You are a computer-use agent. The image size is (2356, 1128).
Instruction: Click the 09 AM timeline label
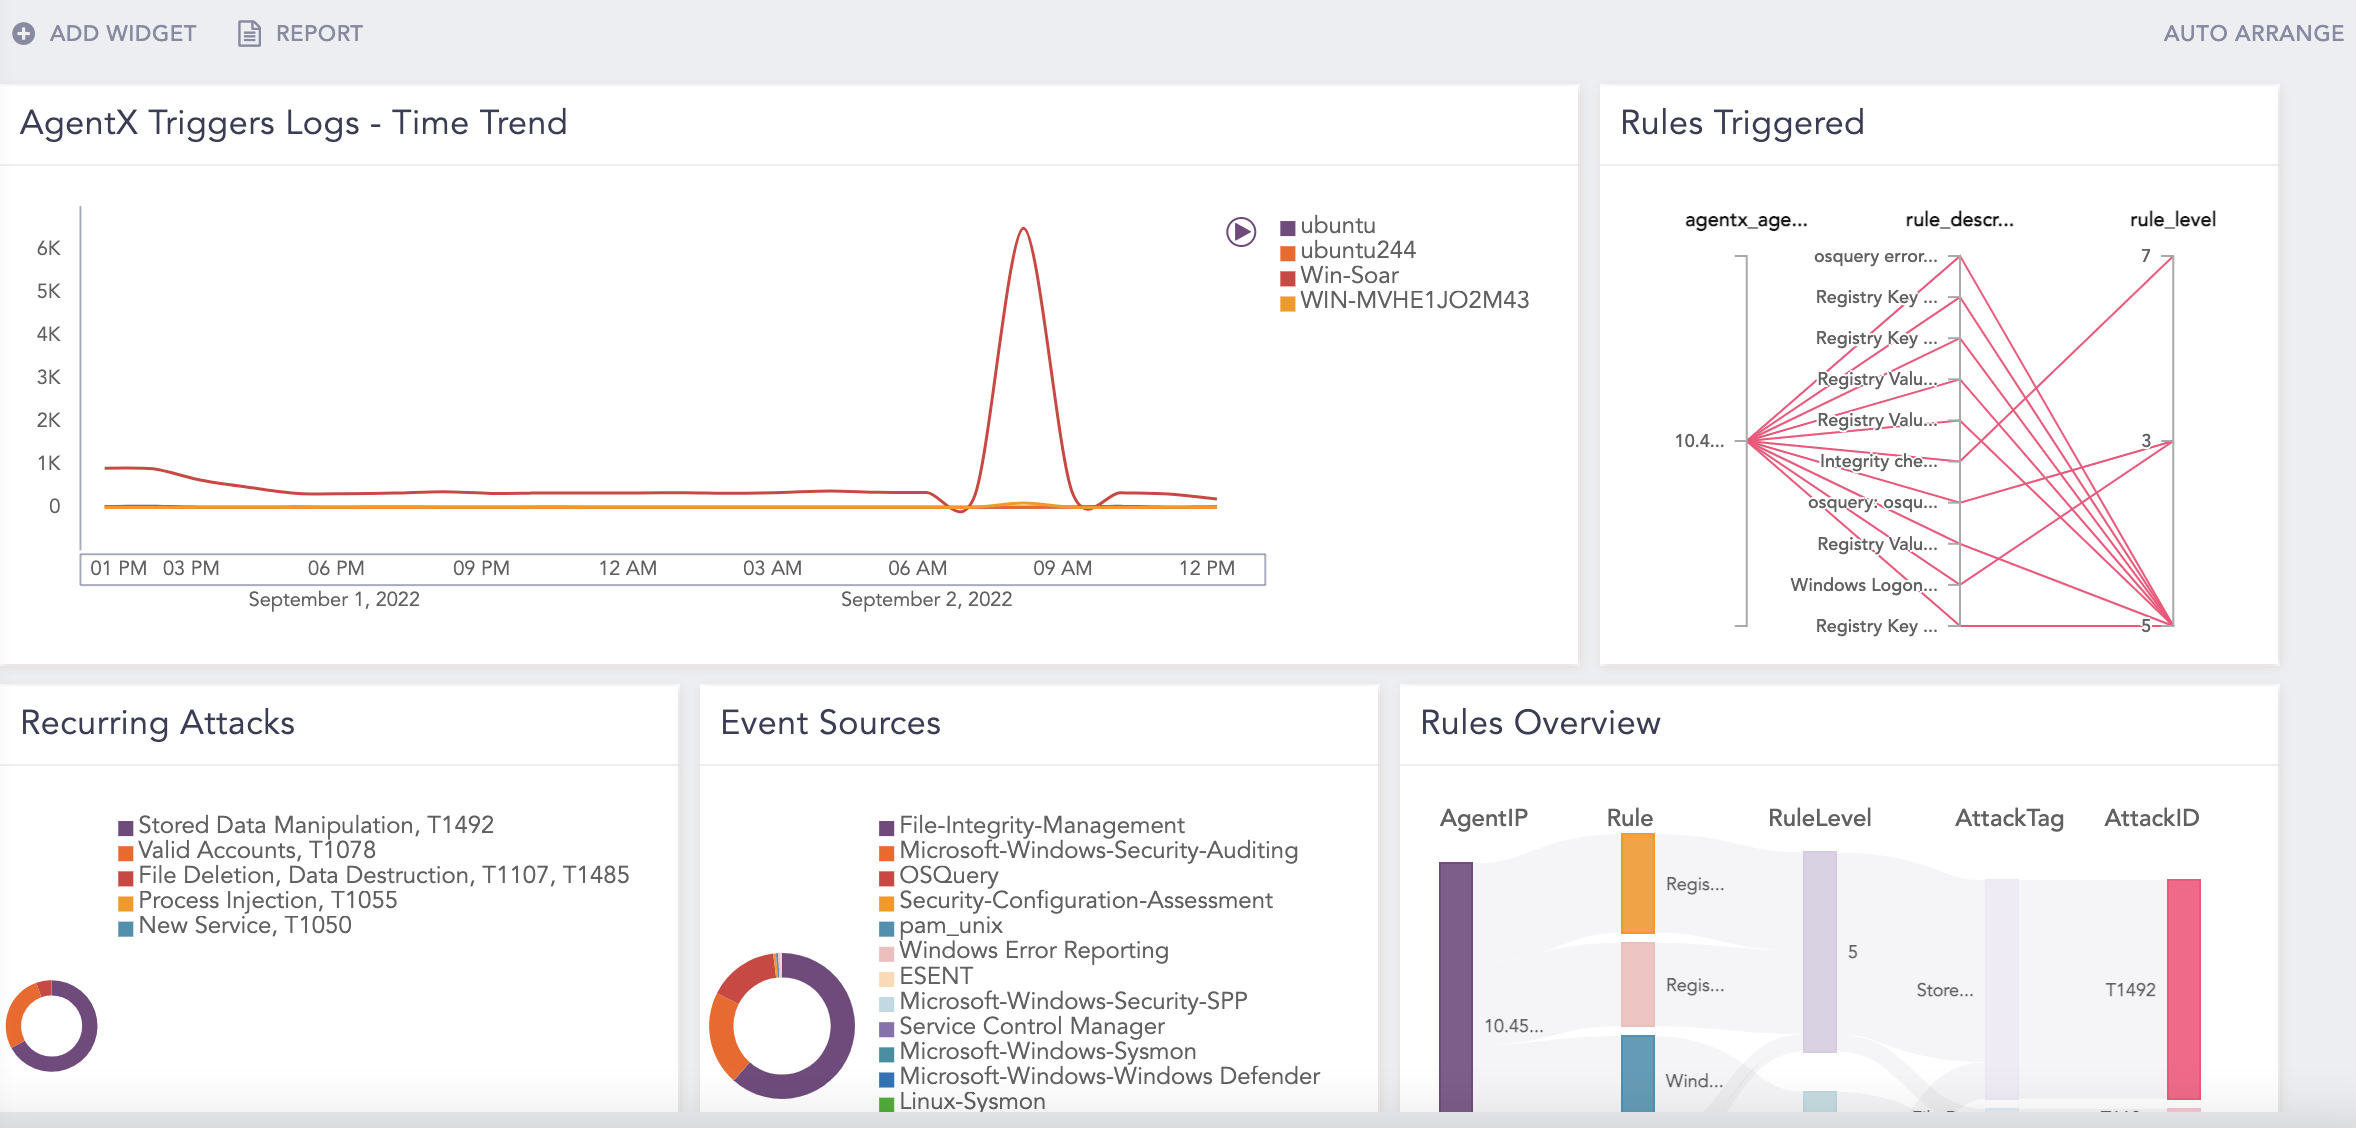(x=1062, y=569)
